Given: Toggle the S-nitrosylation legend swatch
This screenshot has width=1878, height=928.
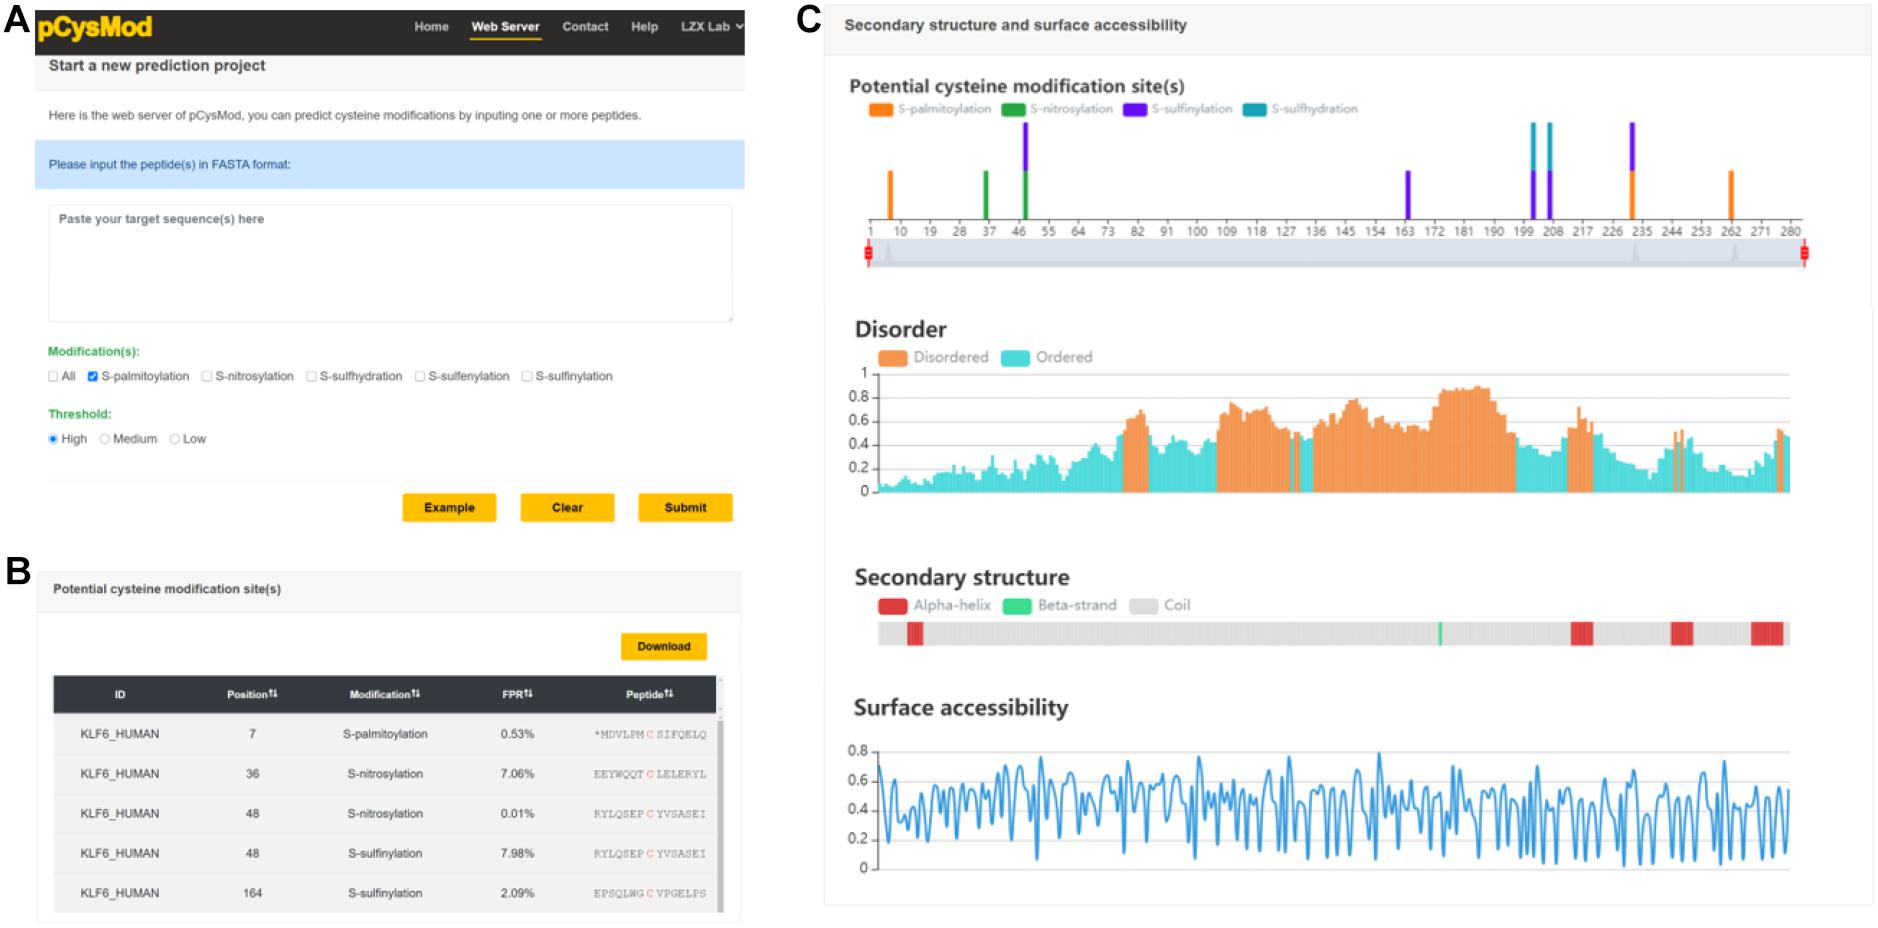Looking at the screenshot, I should pyautogui.click(x=1013, y=109).
